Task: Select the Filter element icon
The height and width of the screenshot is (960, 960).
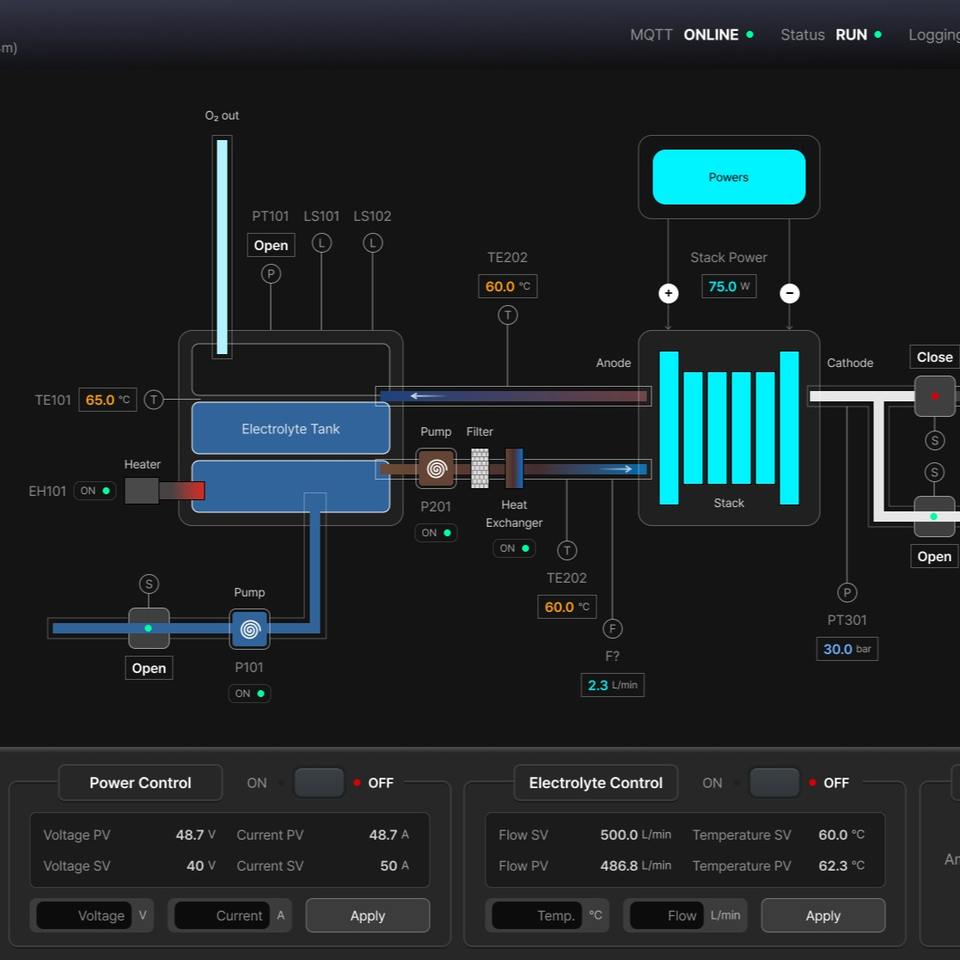Action: point(480,468)
